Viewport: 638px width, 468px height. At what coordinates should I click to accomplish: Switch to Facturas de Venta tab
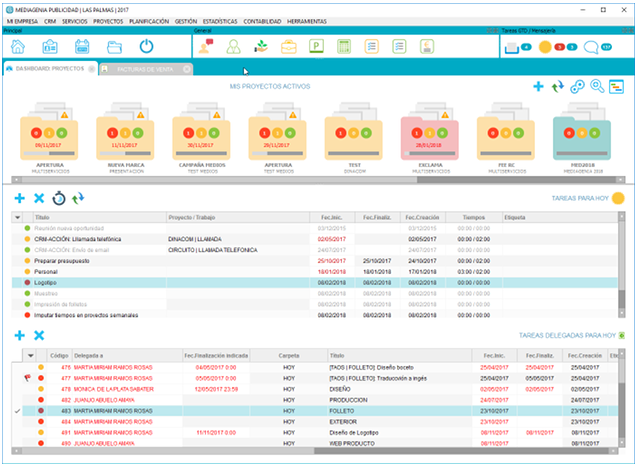(145, 69)
